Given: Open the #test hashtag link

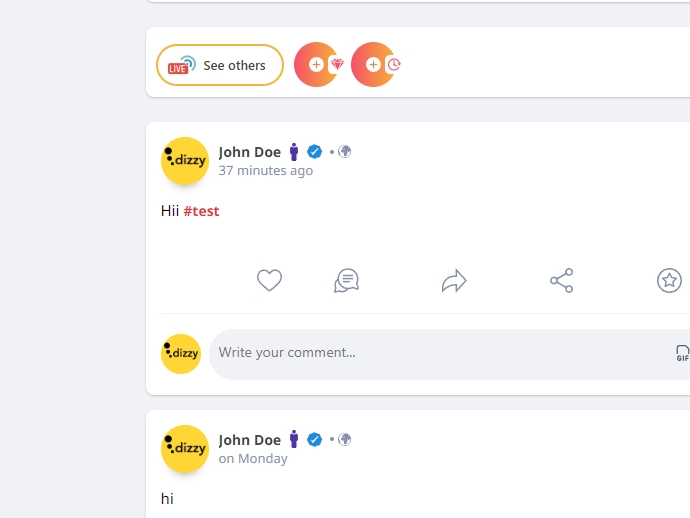Looking at the screenshot, I should click(x=201, y=211).
